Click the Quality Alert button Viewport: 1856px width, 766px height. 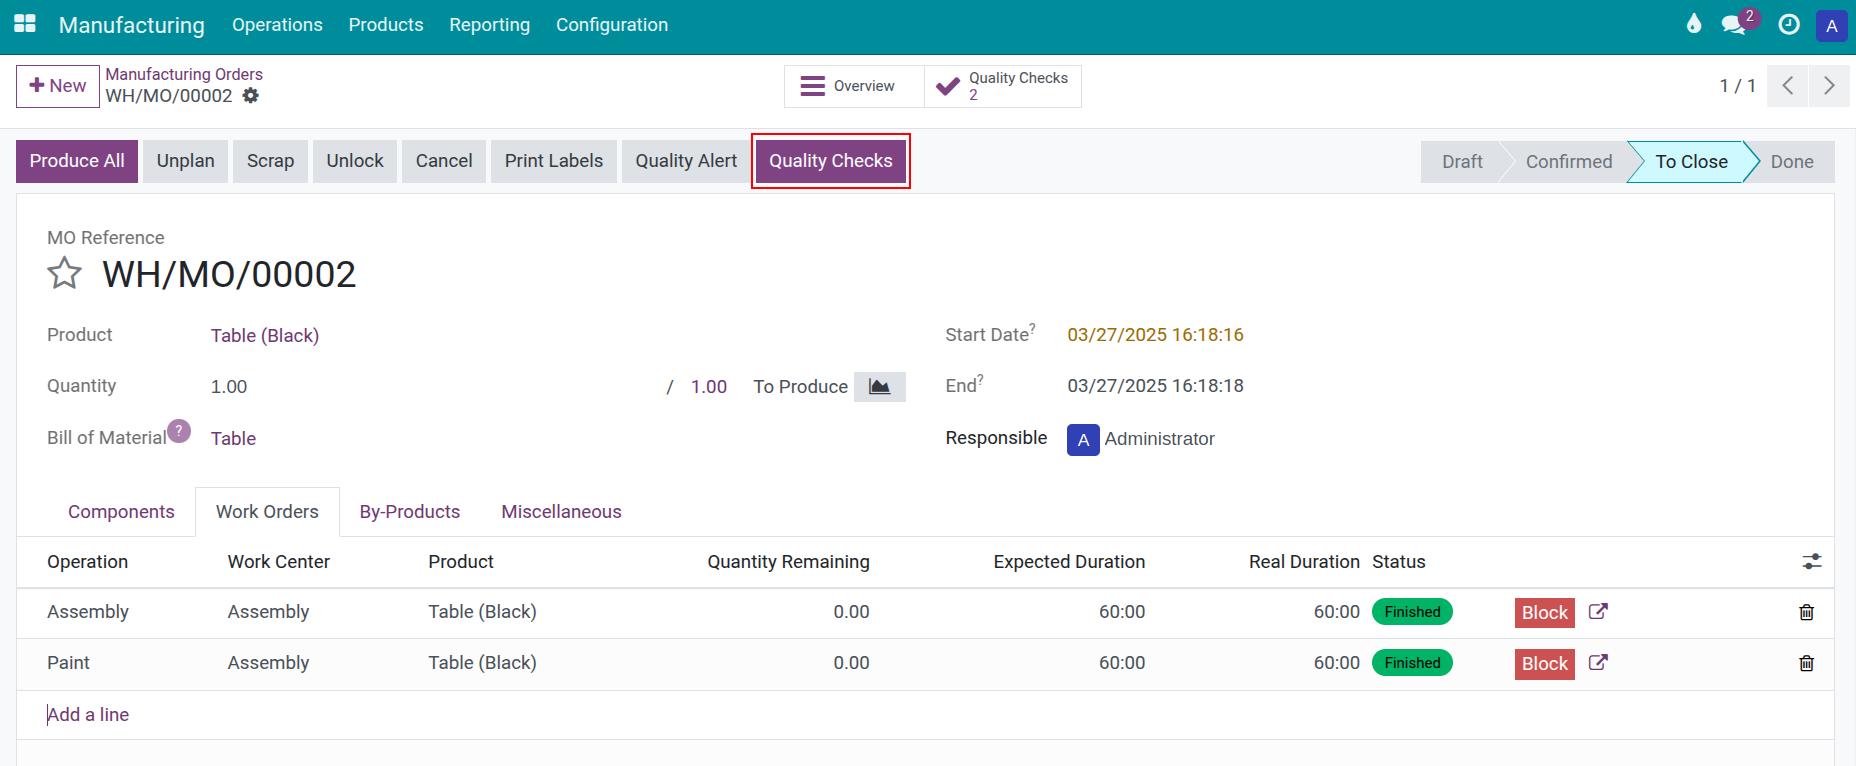[686, 161]
